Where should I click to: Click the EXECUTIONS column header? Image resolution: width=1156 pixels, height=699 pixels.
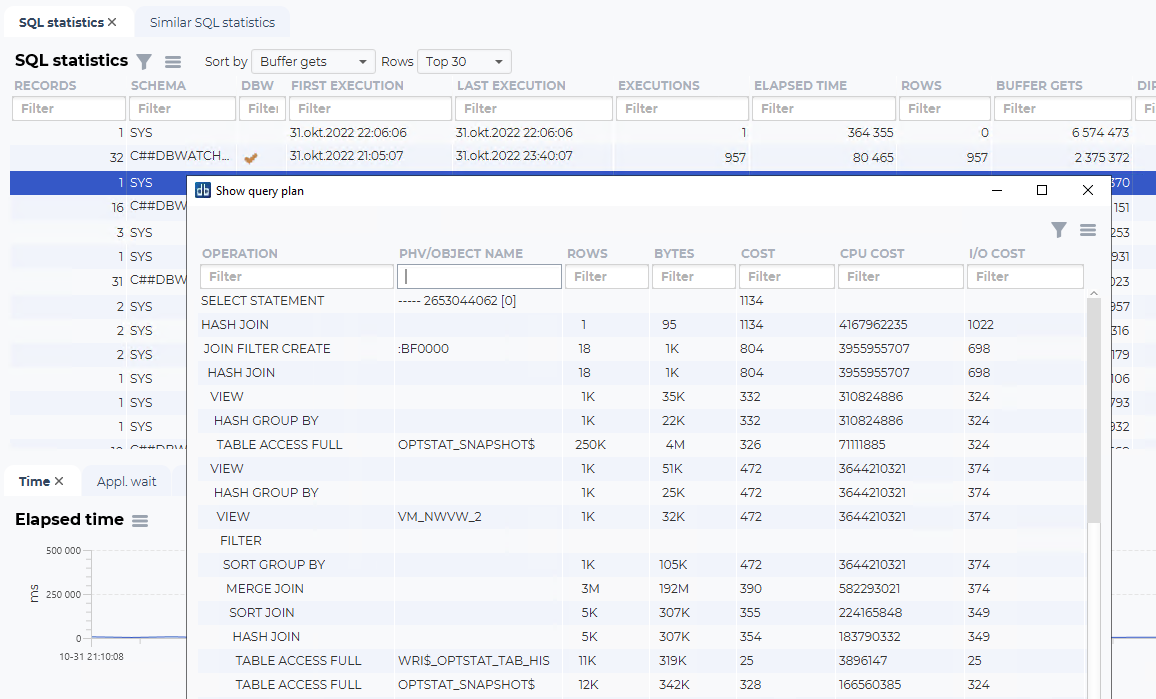point(656,86)
